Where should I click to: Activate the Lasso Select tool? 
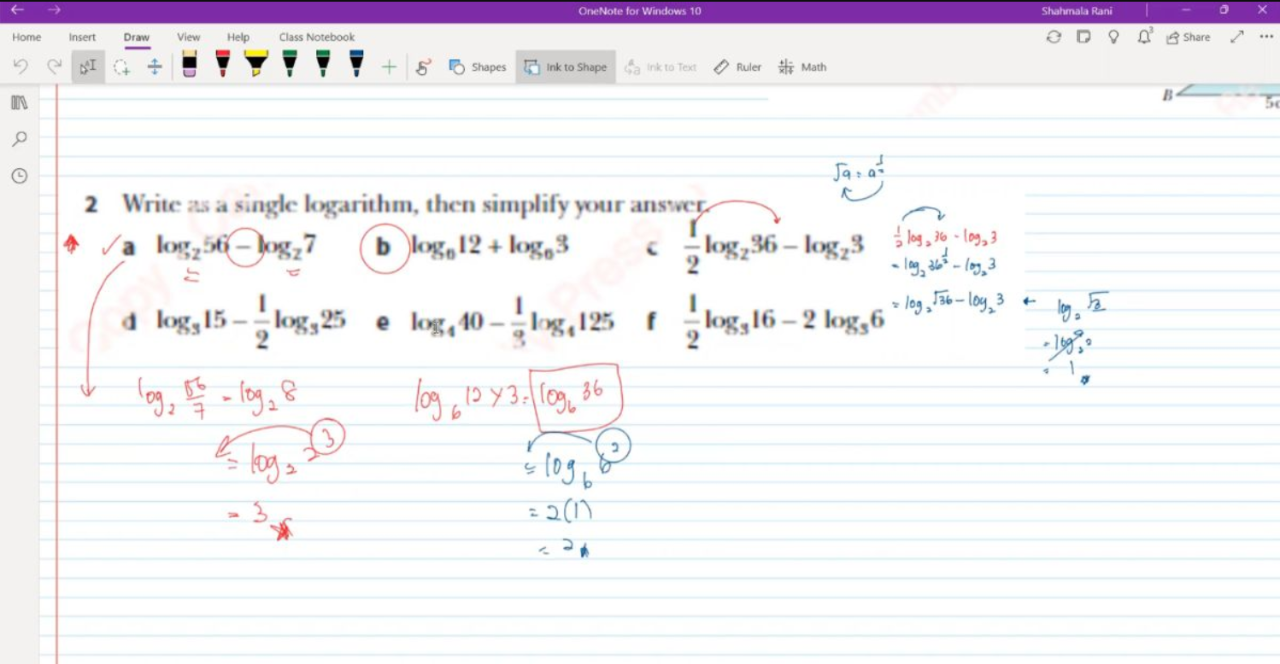click(121, 67)
